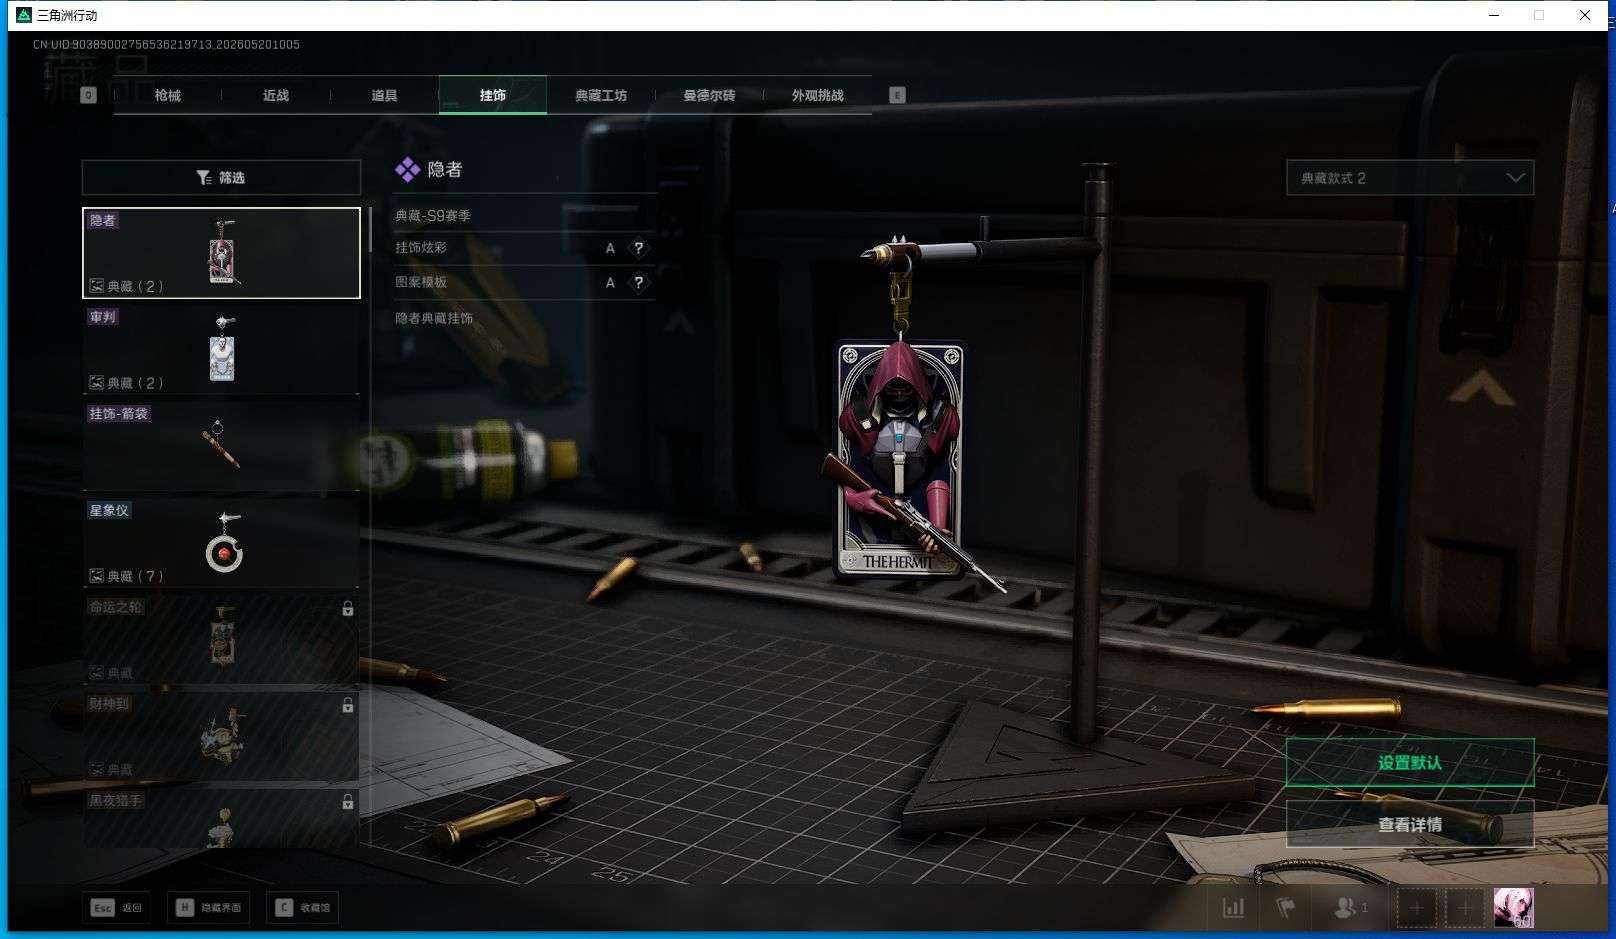Click the collection icon on 审判 card
The width and height of the screenshot is (1616, 939).
point(97,383)
